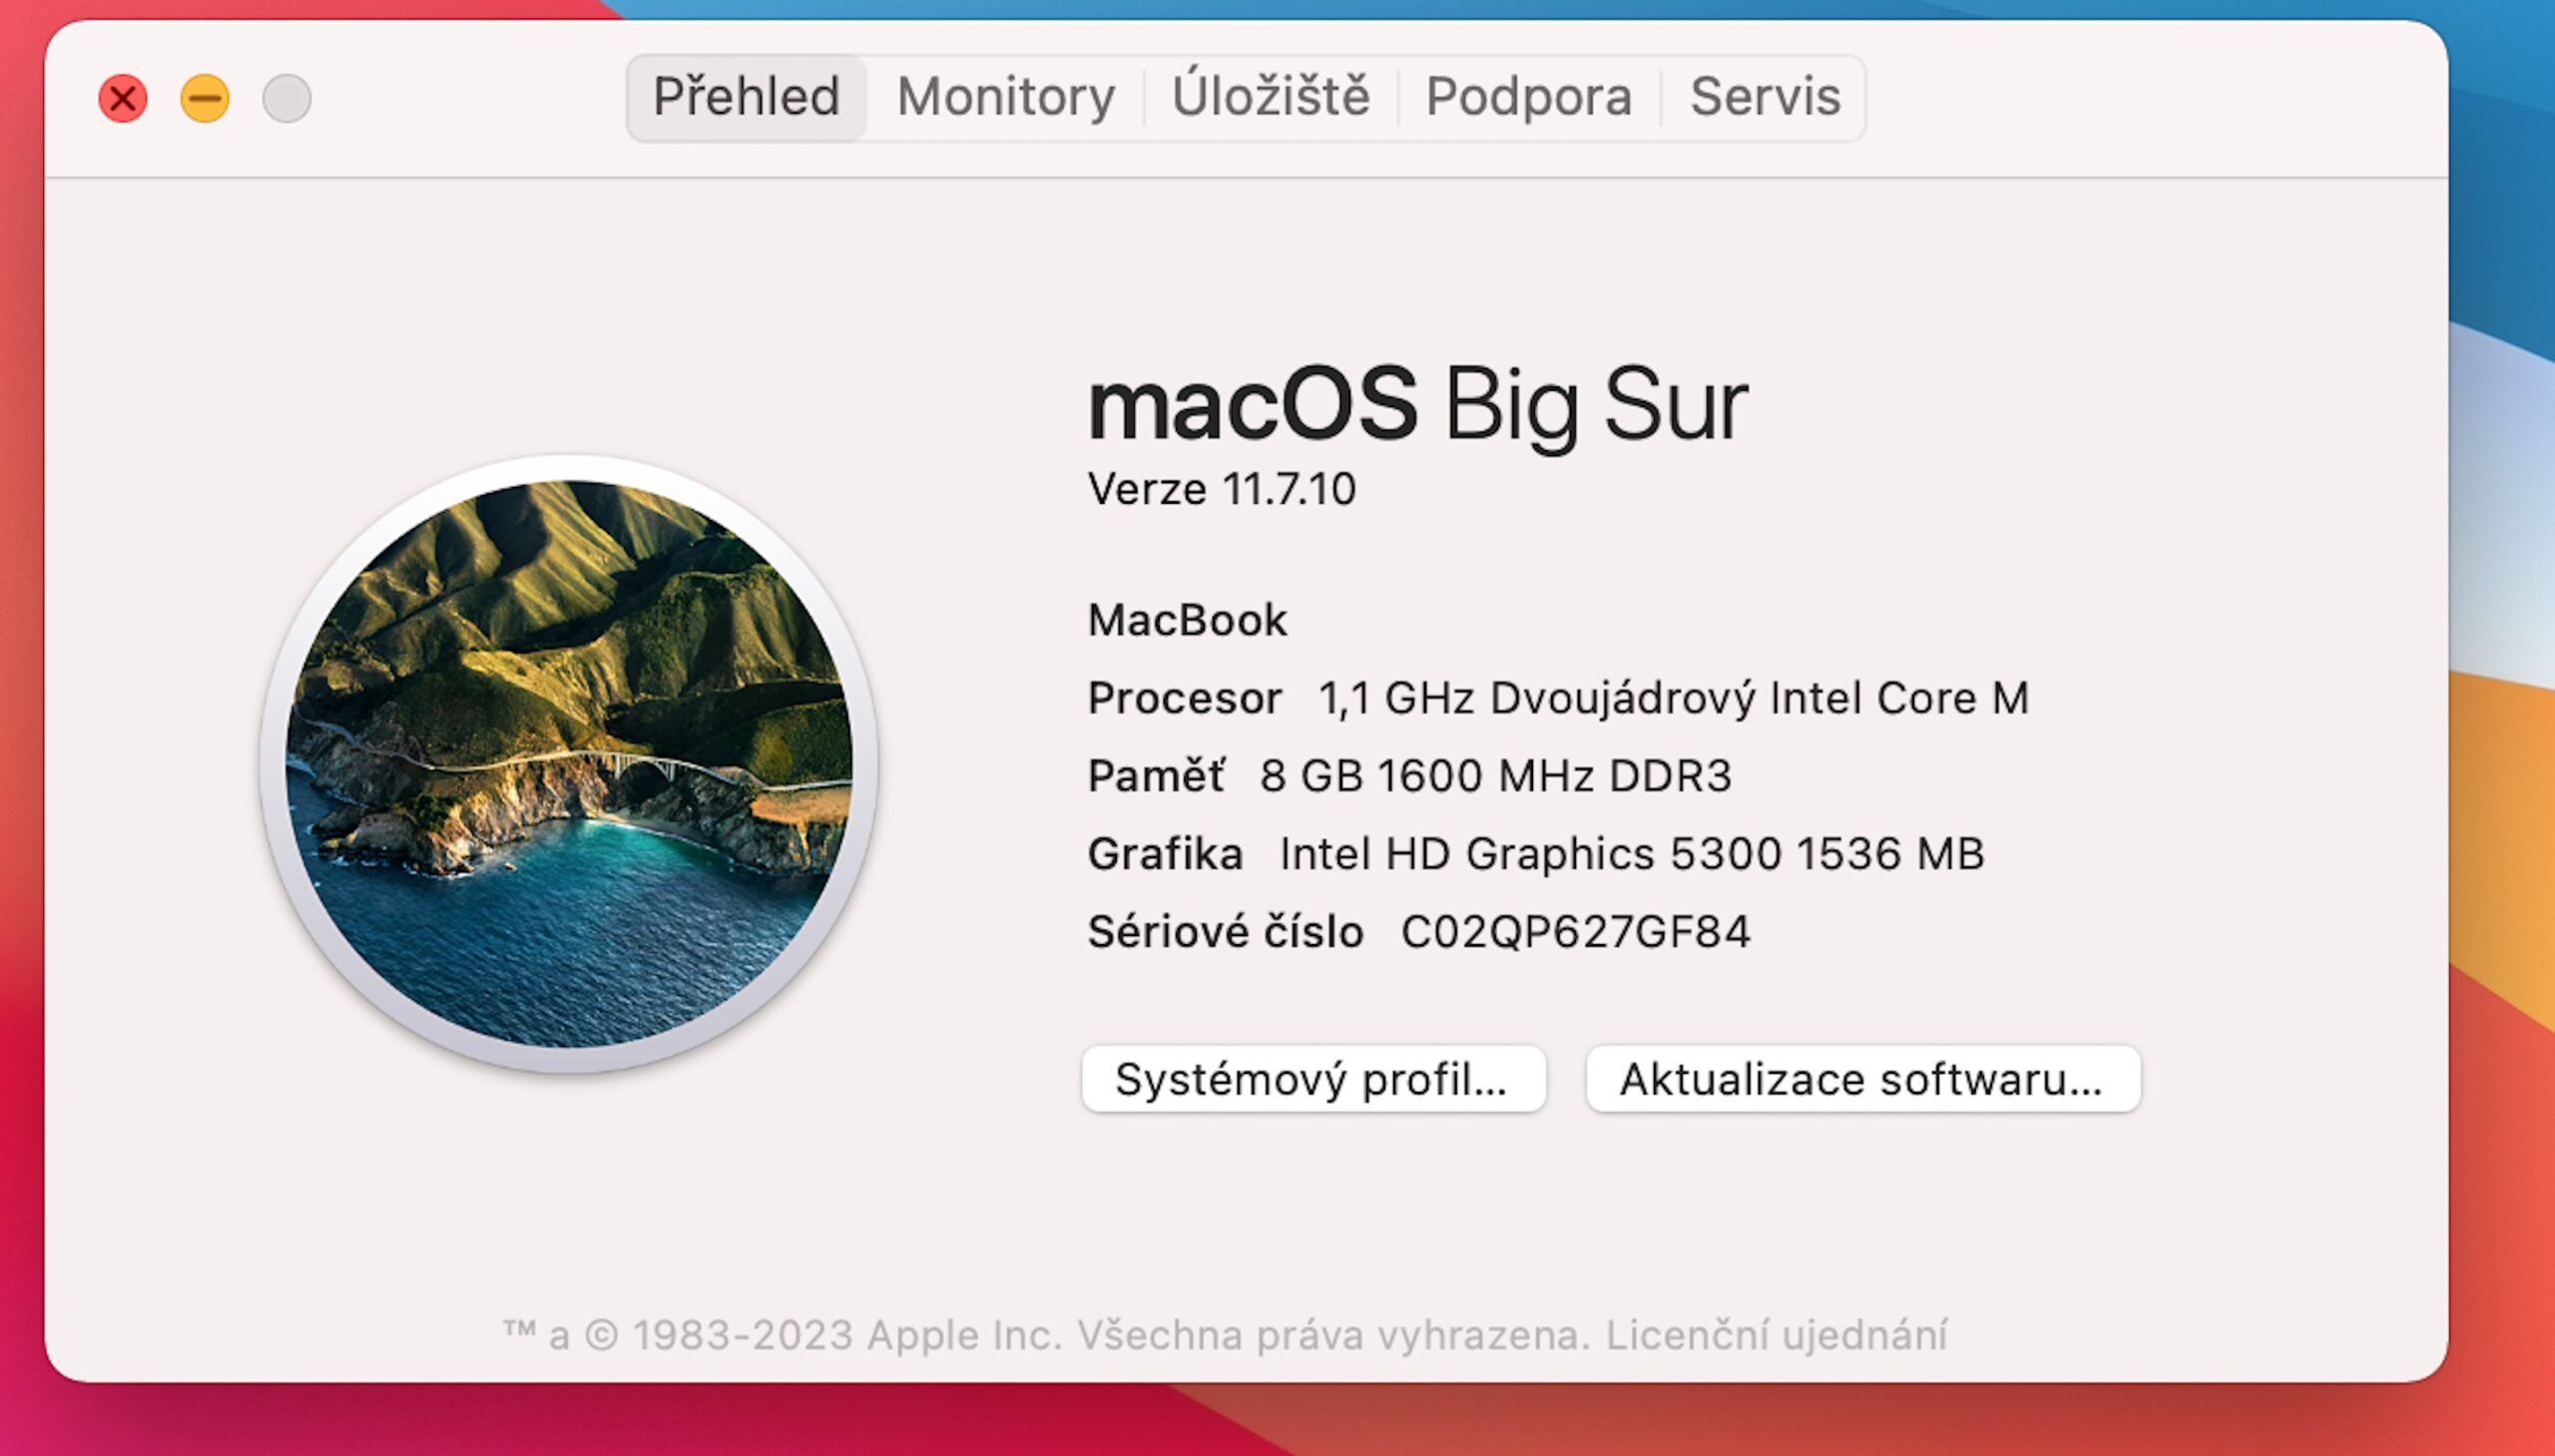
Task: Click the Procesor label
Action: [1184, 698]
